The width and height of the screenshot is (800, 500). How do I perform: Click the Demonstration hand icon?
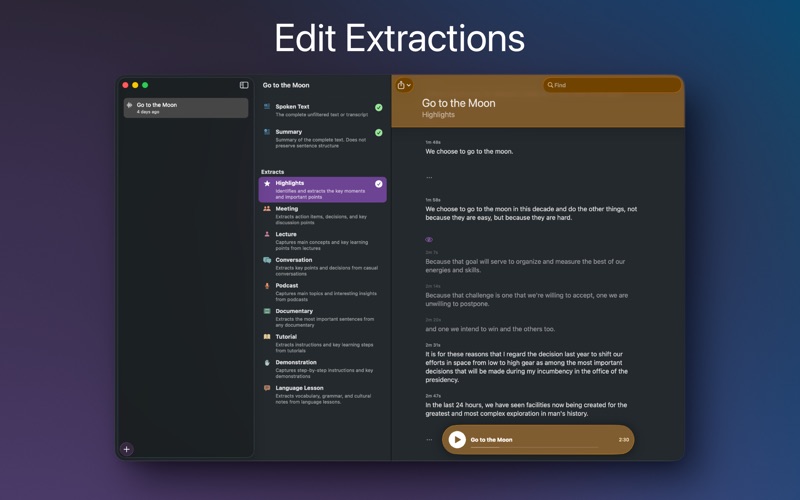[x=267, y=362]
